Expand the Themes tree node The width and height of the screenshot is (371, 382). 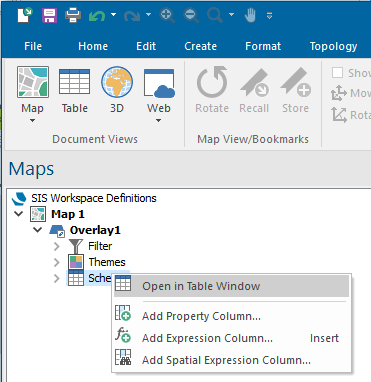coord(57,262)
